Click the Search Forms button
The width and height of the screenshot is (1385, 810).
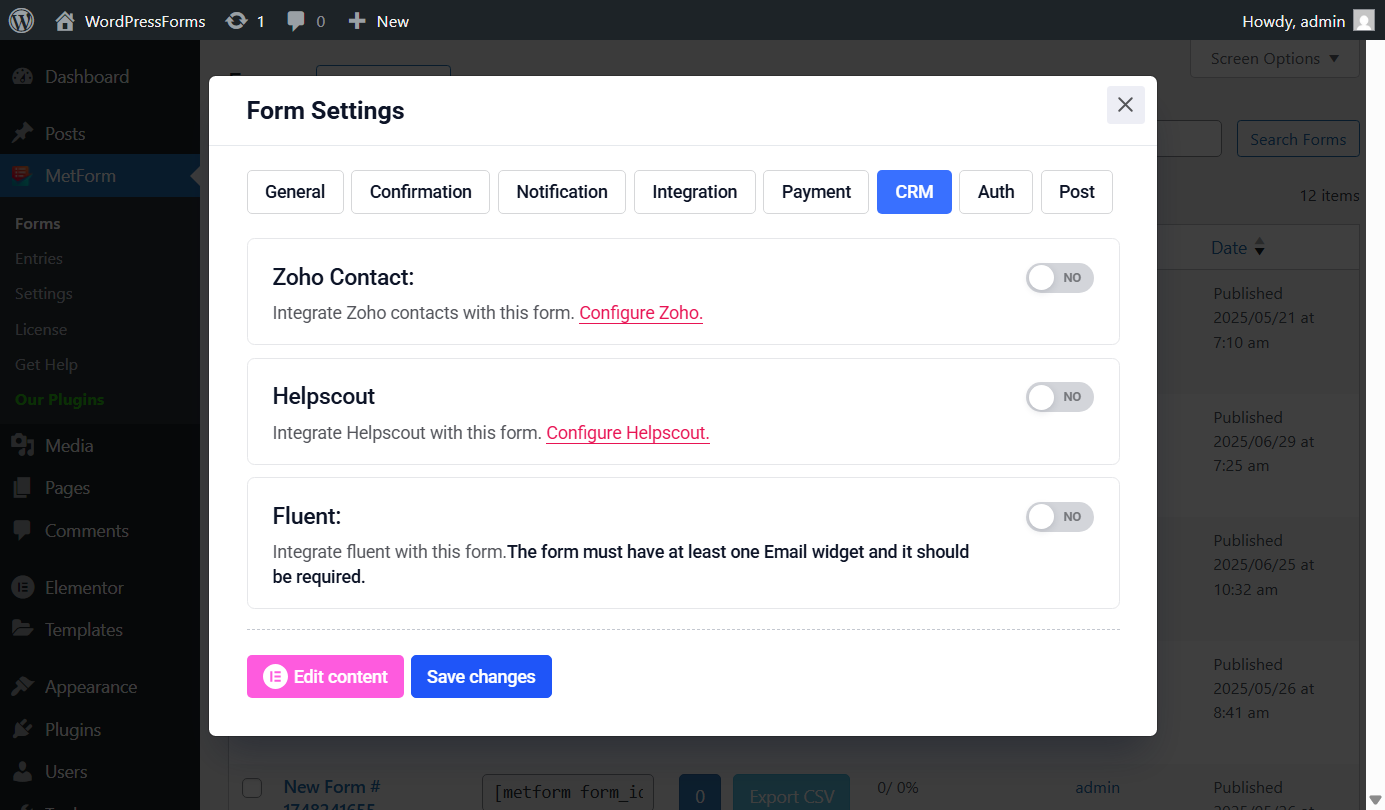point(1298,139)
